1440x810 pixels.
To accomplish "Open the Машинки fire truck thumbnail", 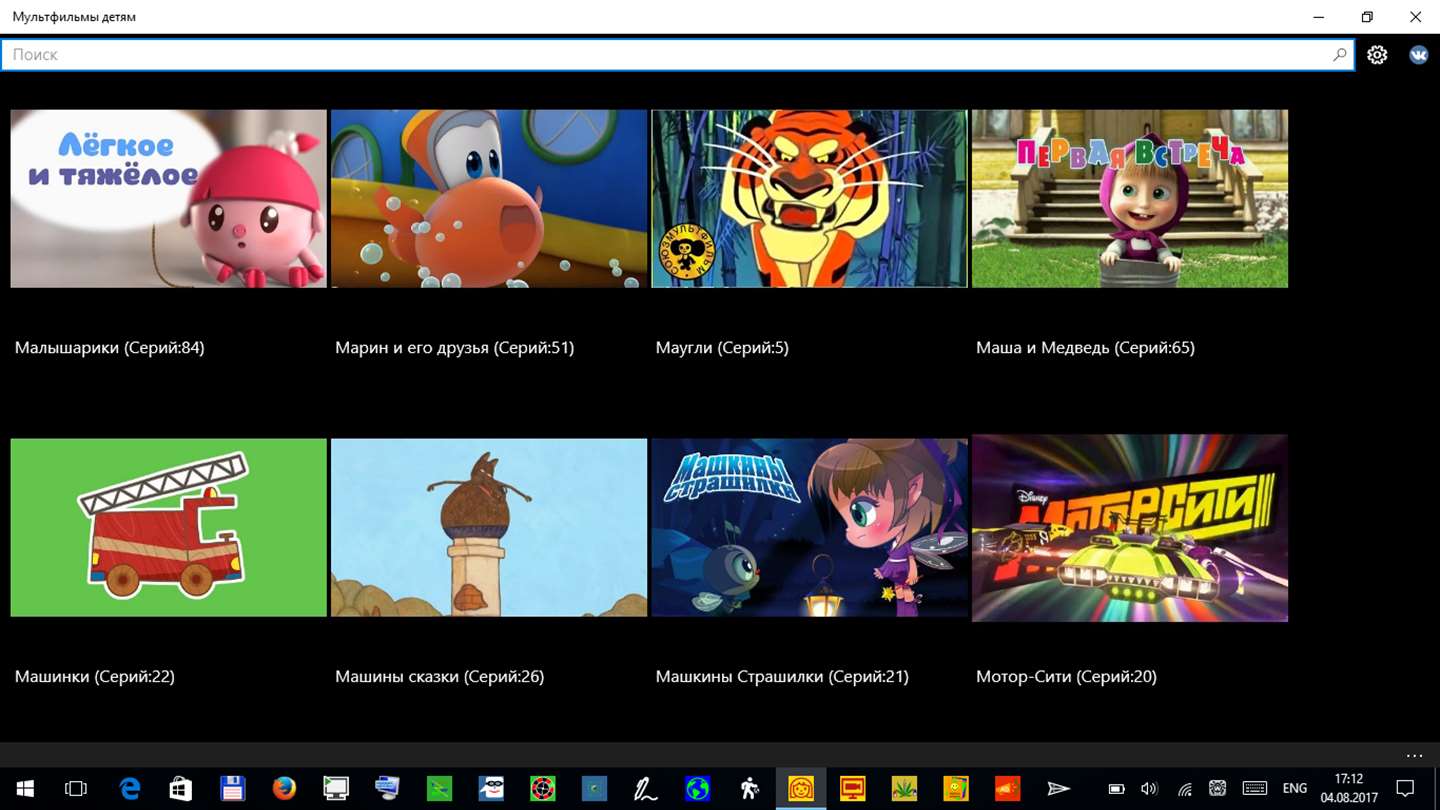I will pyautogui.click(x=168, y=527).
